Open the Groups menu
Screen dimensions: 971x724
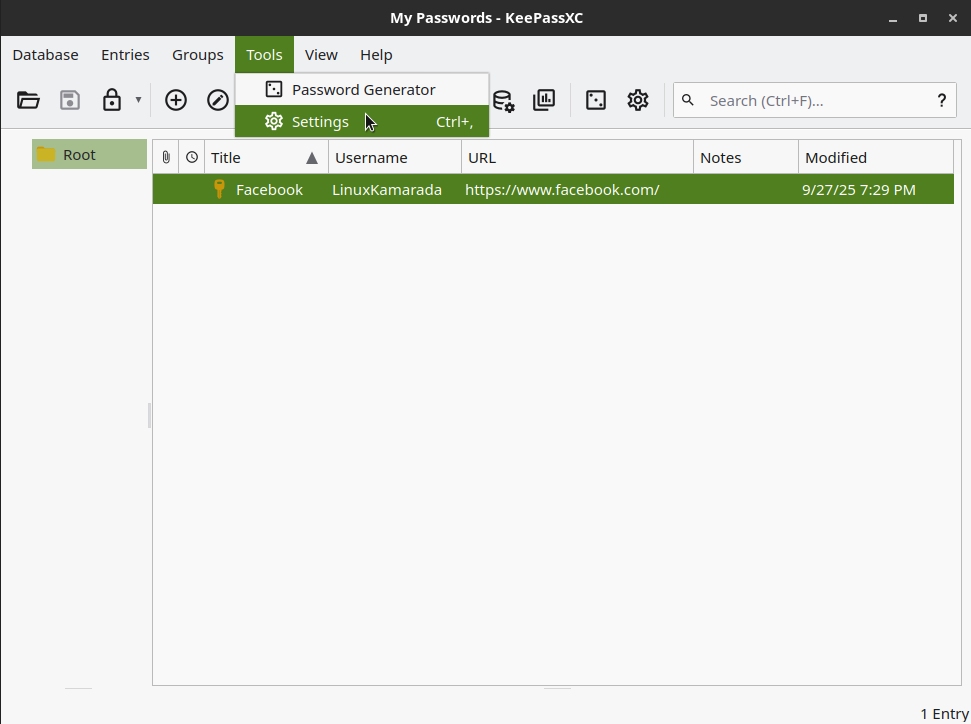point(197,55)
